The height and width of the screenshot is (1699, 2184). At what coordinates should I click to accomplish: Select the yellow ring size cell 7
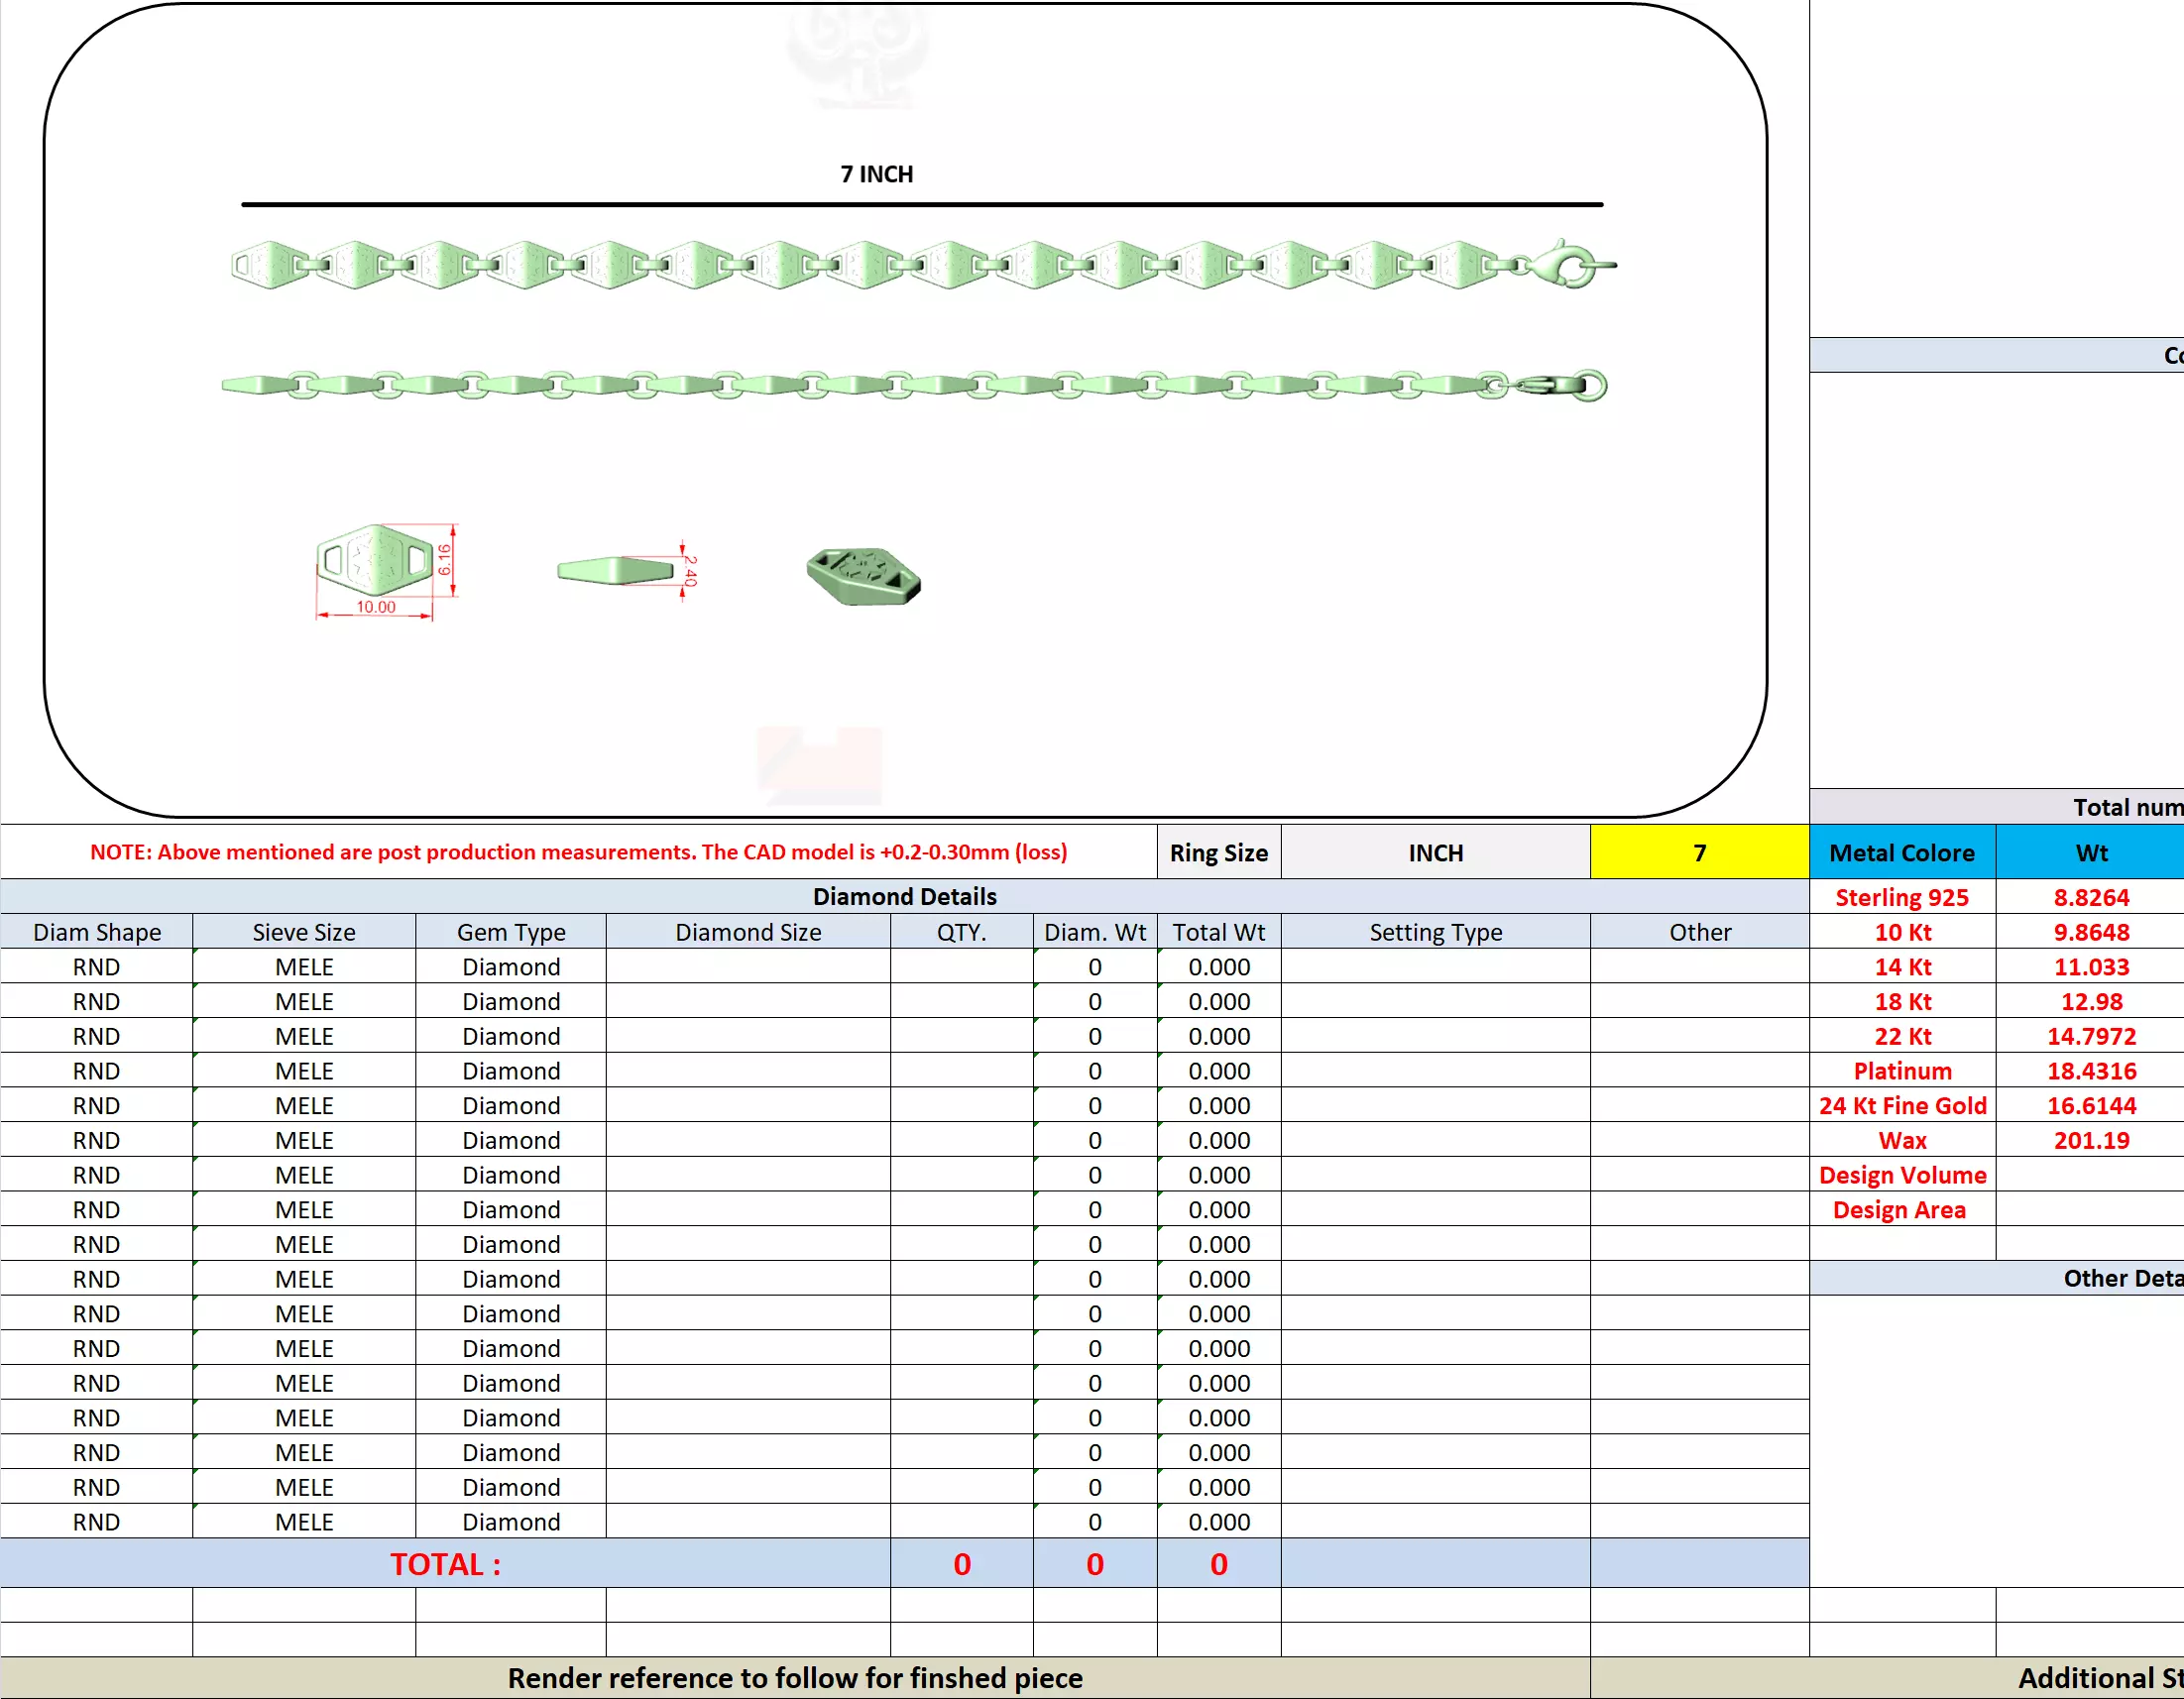click(1698, 853)
